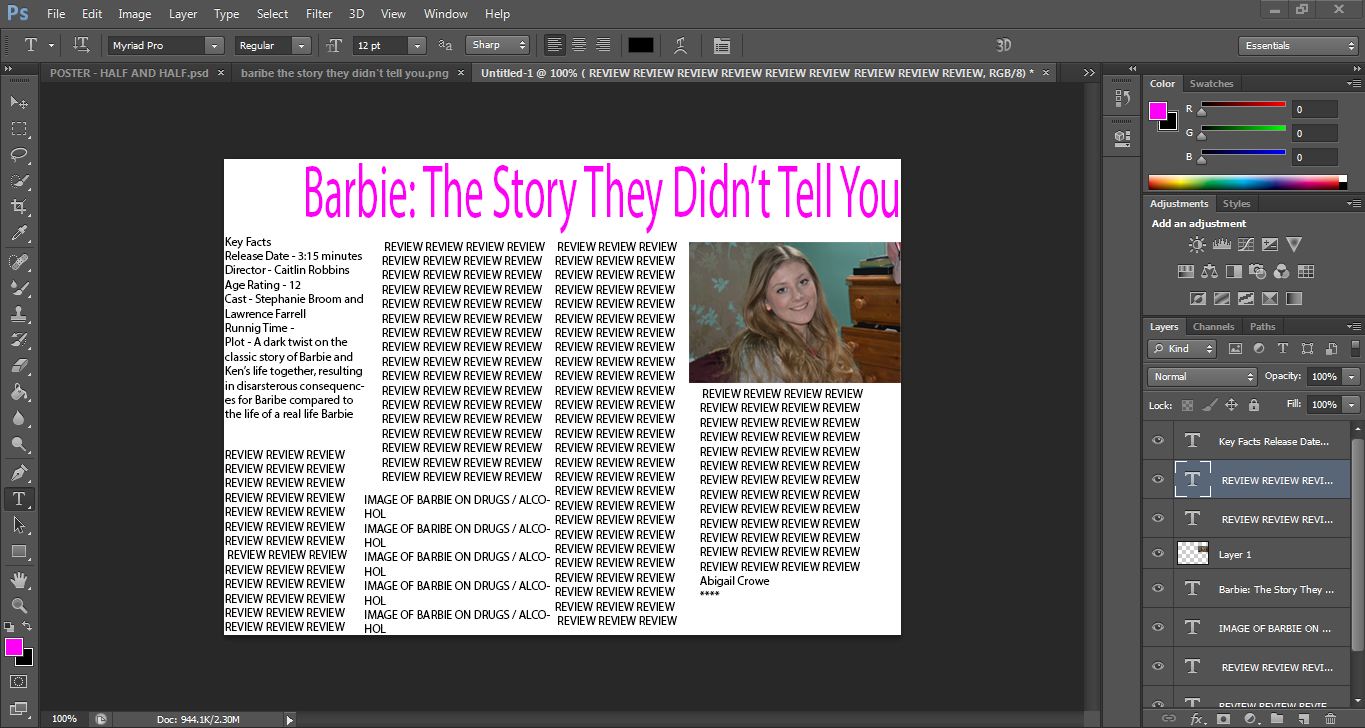Select the Rectangle shape tool
Screen dimensions: 1365x728
(x=19, y=551)
